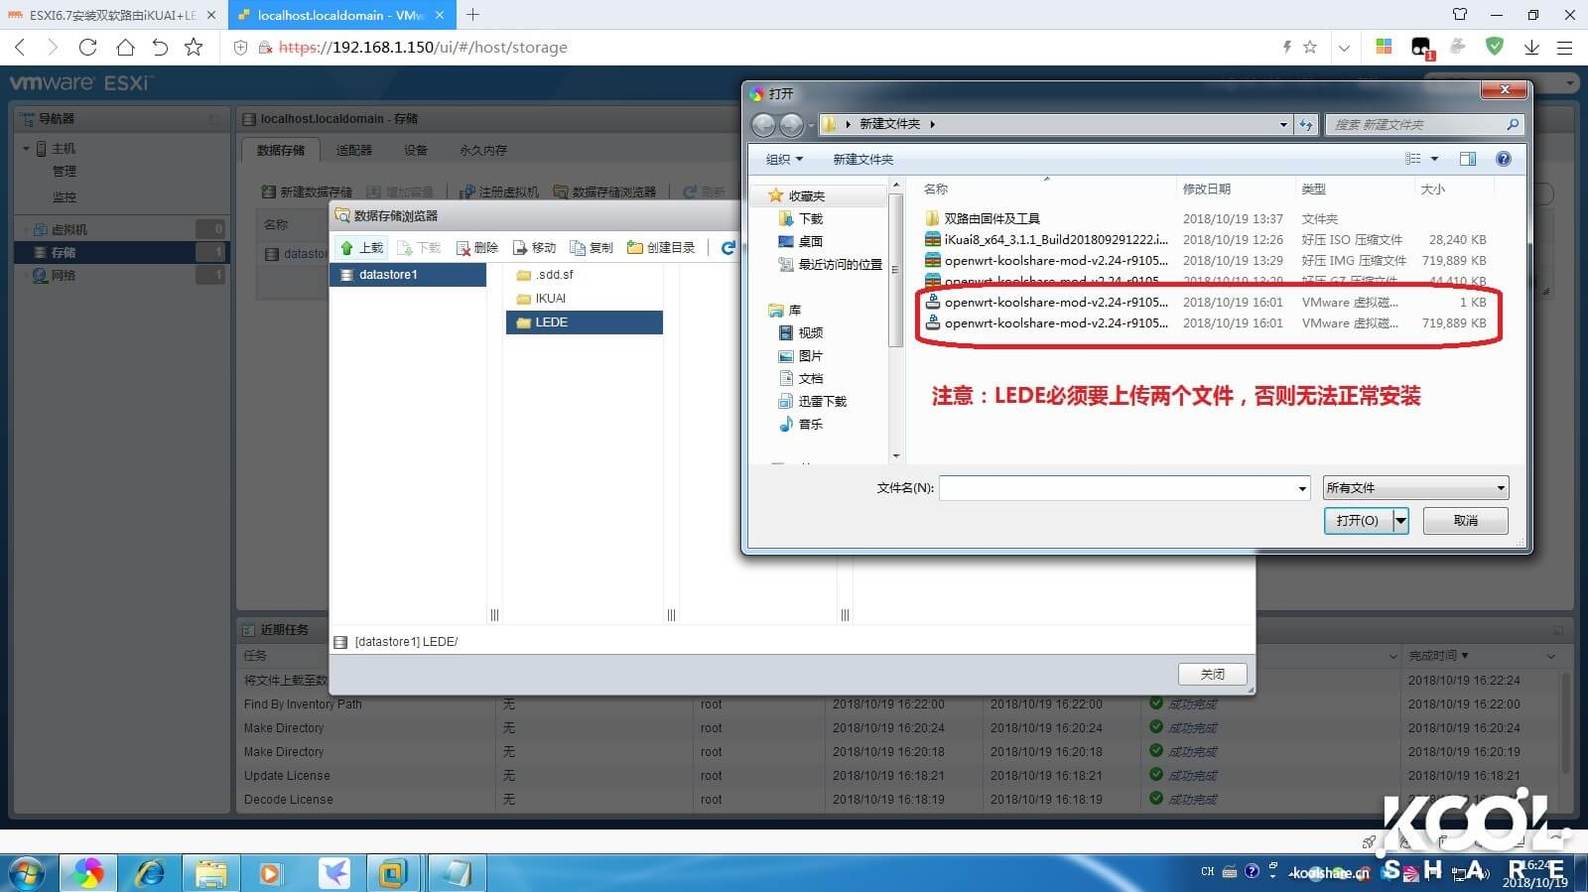Click the Cancel (取消) button
This screenshot has width=1588, height=892.
click(x=1465, y=521)
